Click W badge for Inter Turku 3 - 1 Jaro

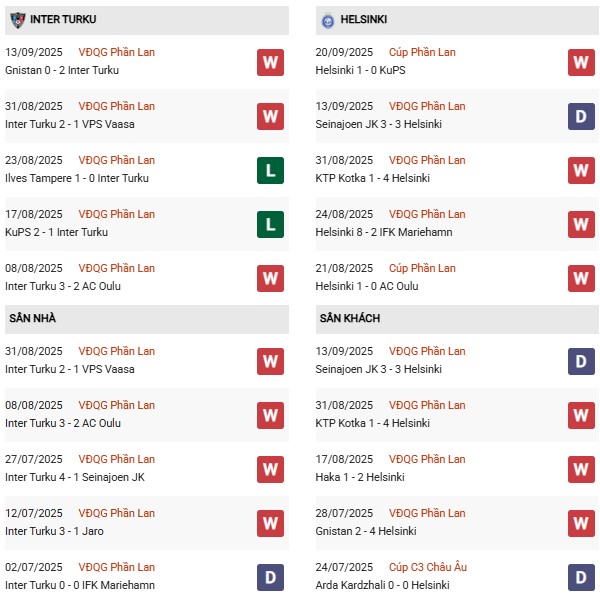[x=271, y=523]
